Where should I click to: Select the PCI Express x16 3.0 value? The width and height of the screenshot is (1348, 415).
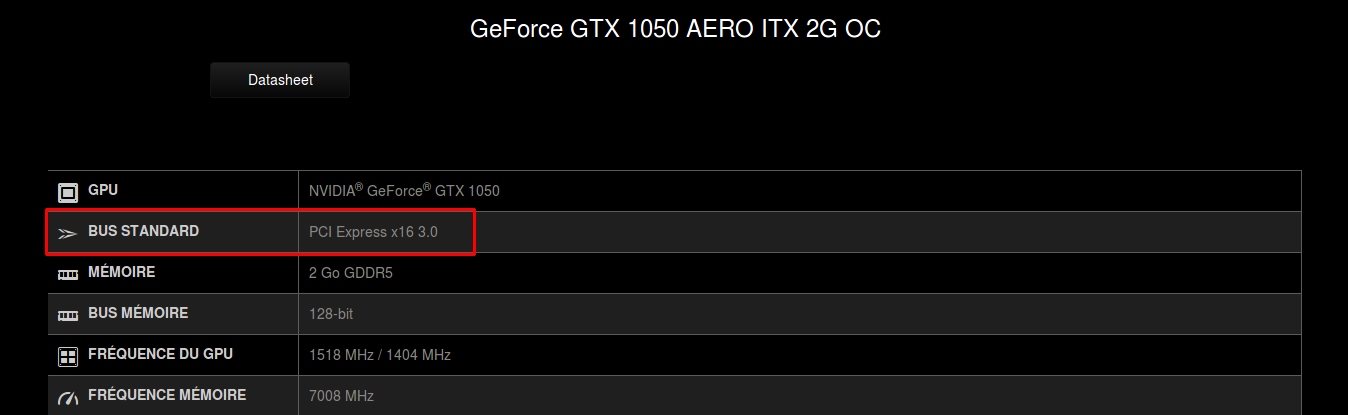click(373, 232)
